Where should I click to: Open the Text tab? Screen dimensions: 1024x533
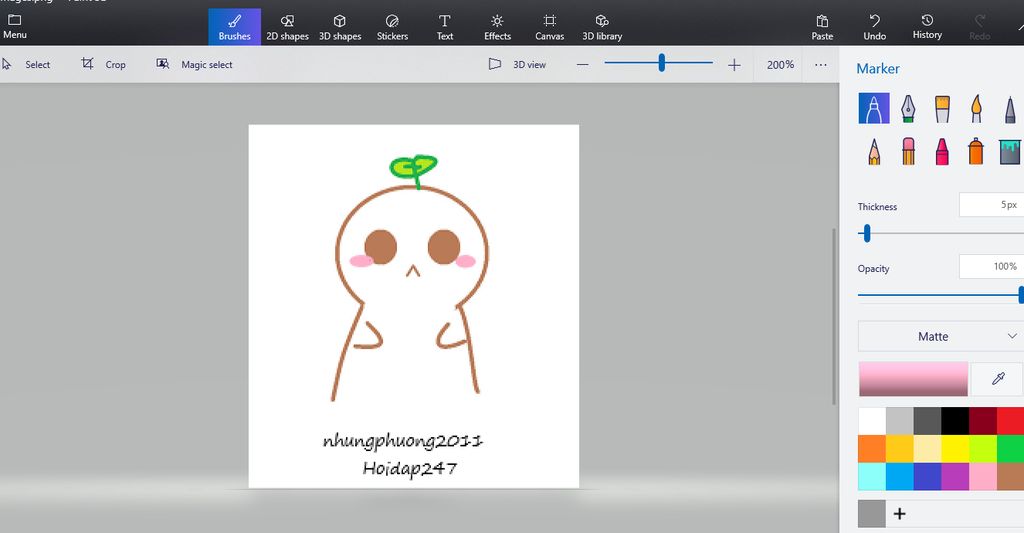point(445,27)
